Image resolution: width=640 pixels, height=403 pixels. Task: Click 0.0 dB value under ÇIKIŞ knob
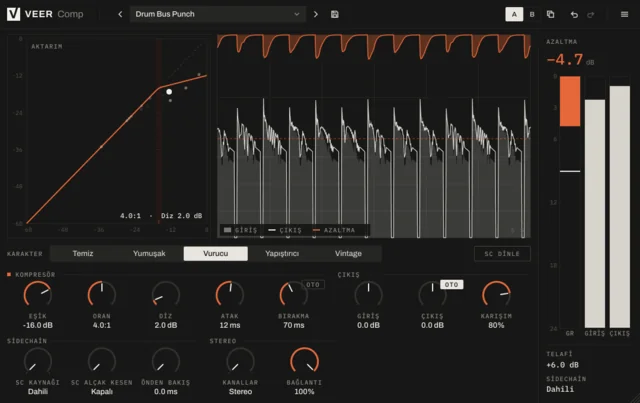pos(432,325)
